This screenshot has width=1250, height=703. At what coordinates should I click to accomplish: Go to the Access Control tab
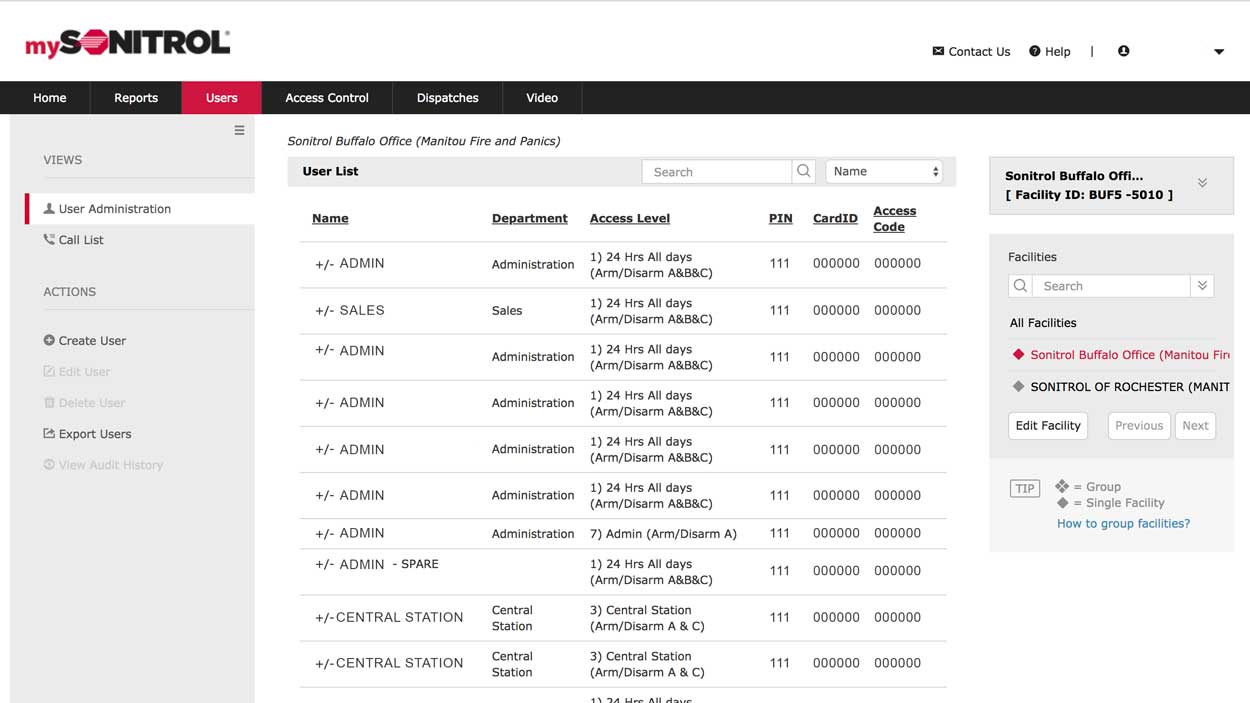327,97
